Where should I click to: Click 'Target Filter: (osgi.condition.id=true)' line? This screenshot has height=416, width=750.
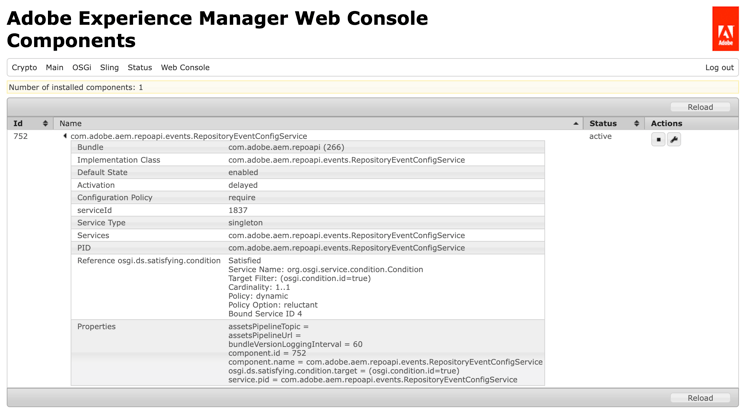tap(299, 278)
